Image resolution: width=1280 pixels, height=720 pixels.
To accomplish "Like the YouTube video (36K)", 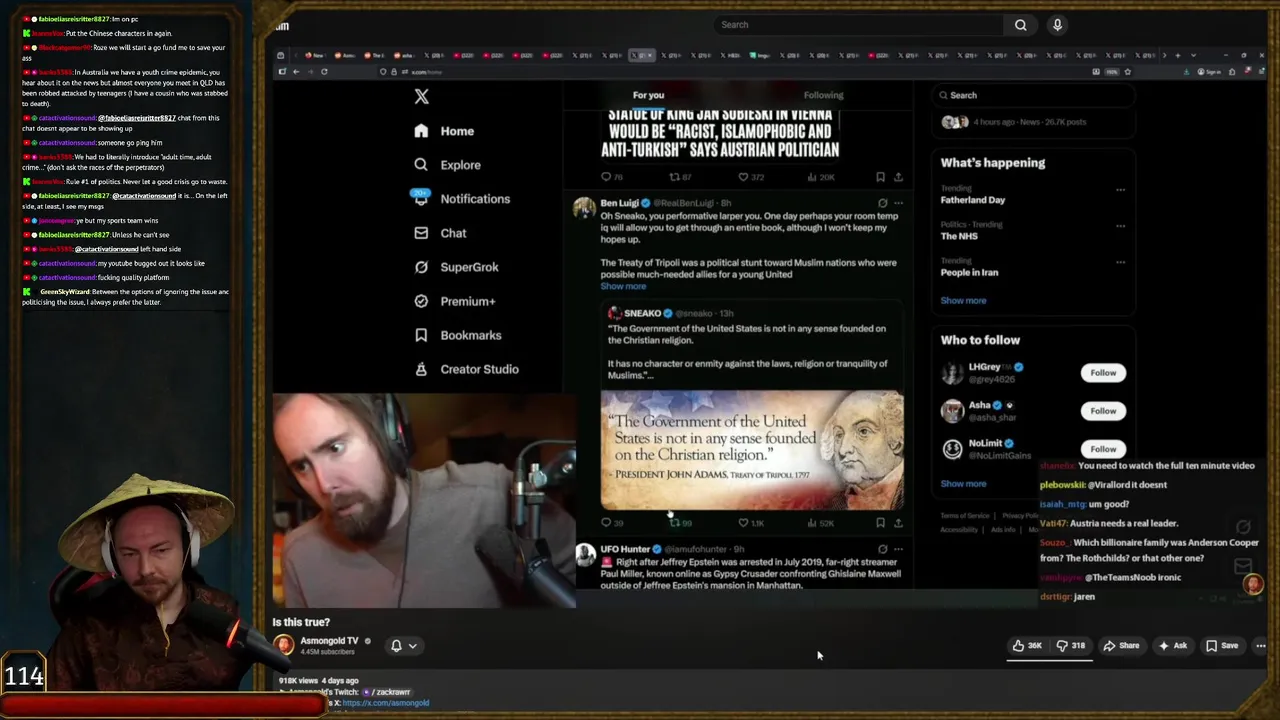I will [1027, 646].
